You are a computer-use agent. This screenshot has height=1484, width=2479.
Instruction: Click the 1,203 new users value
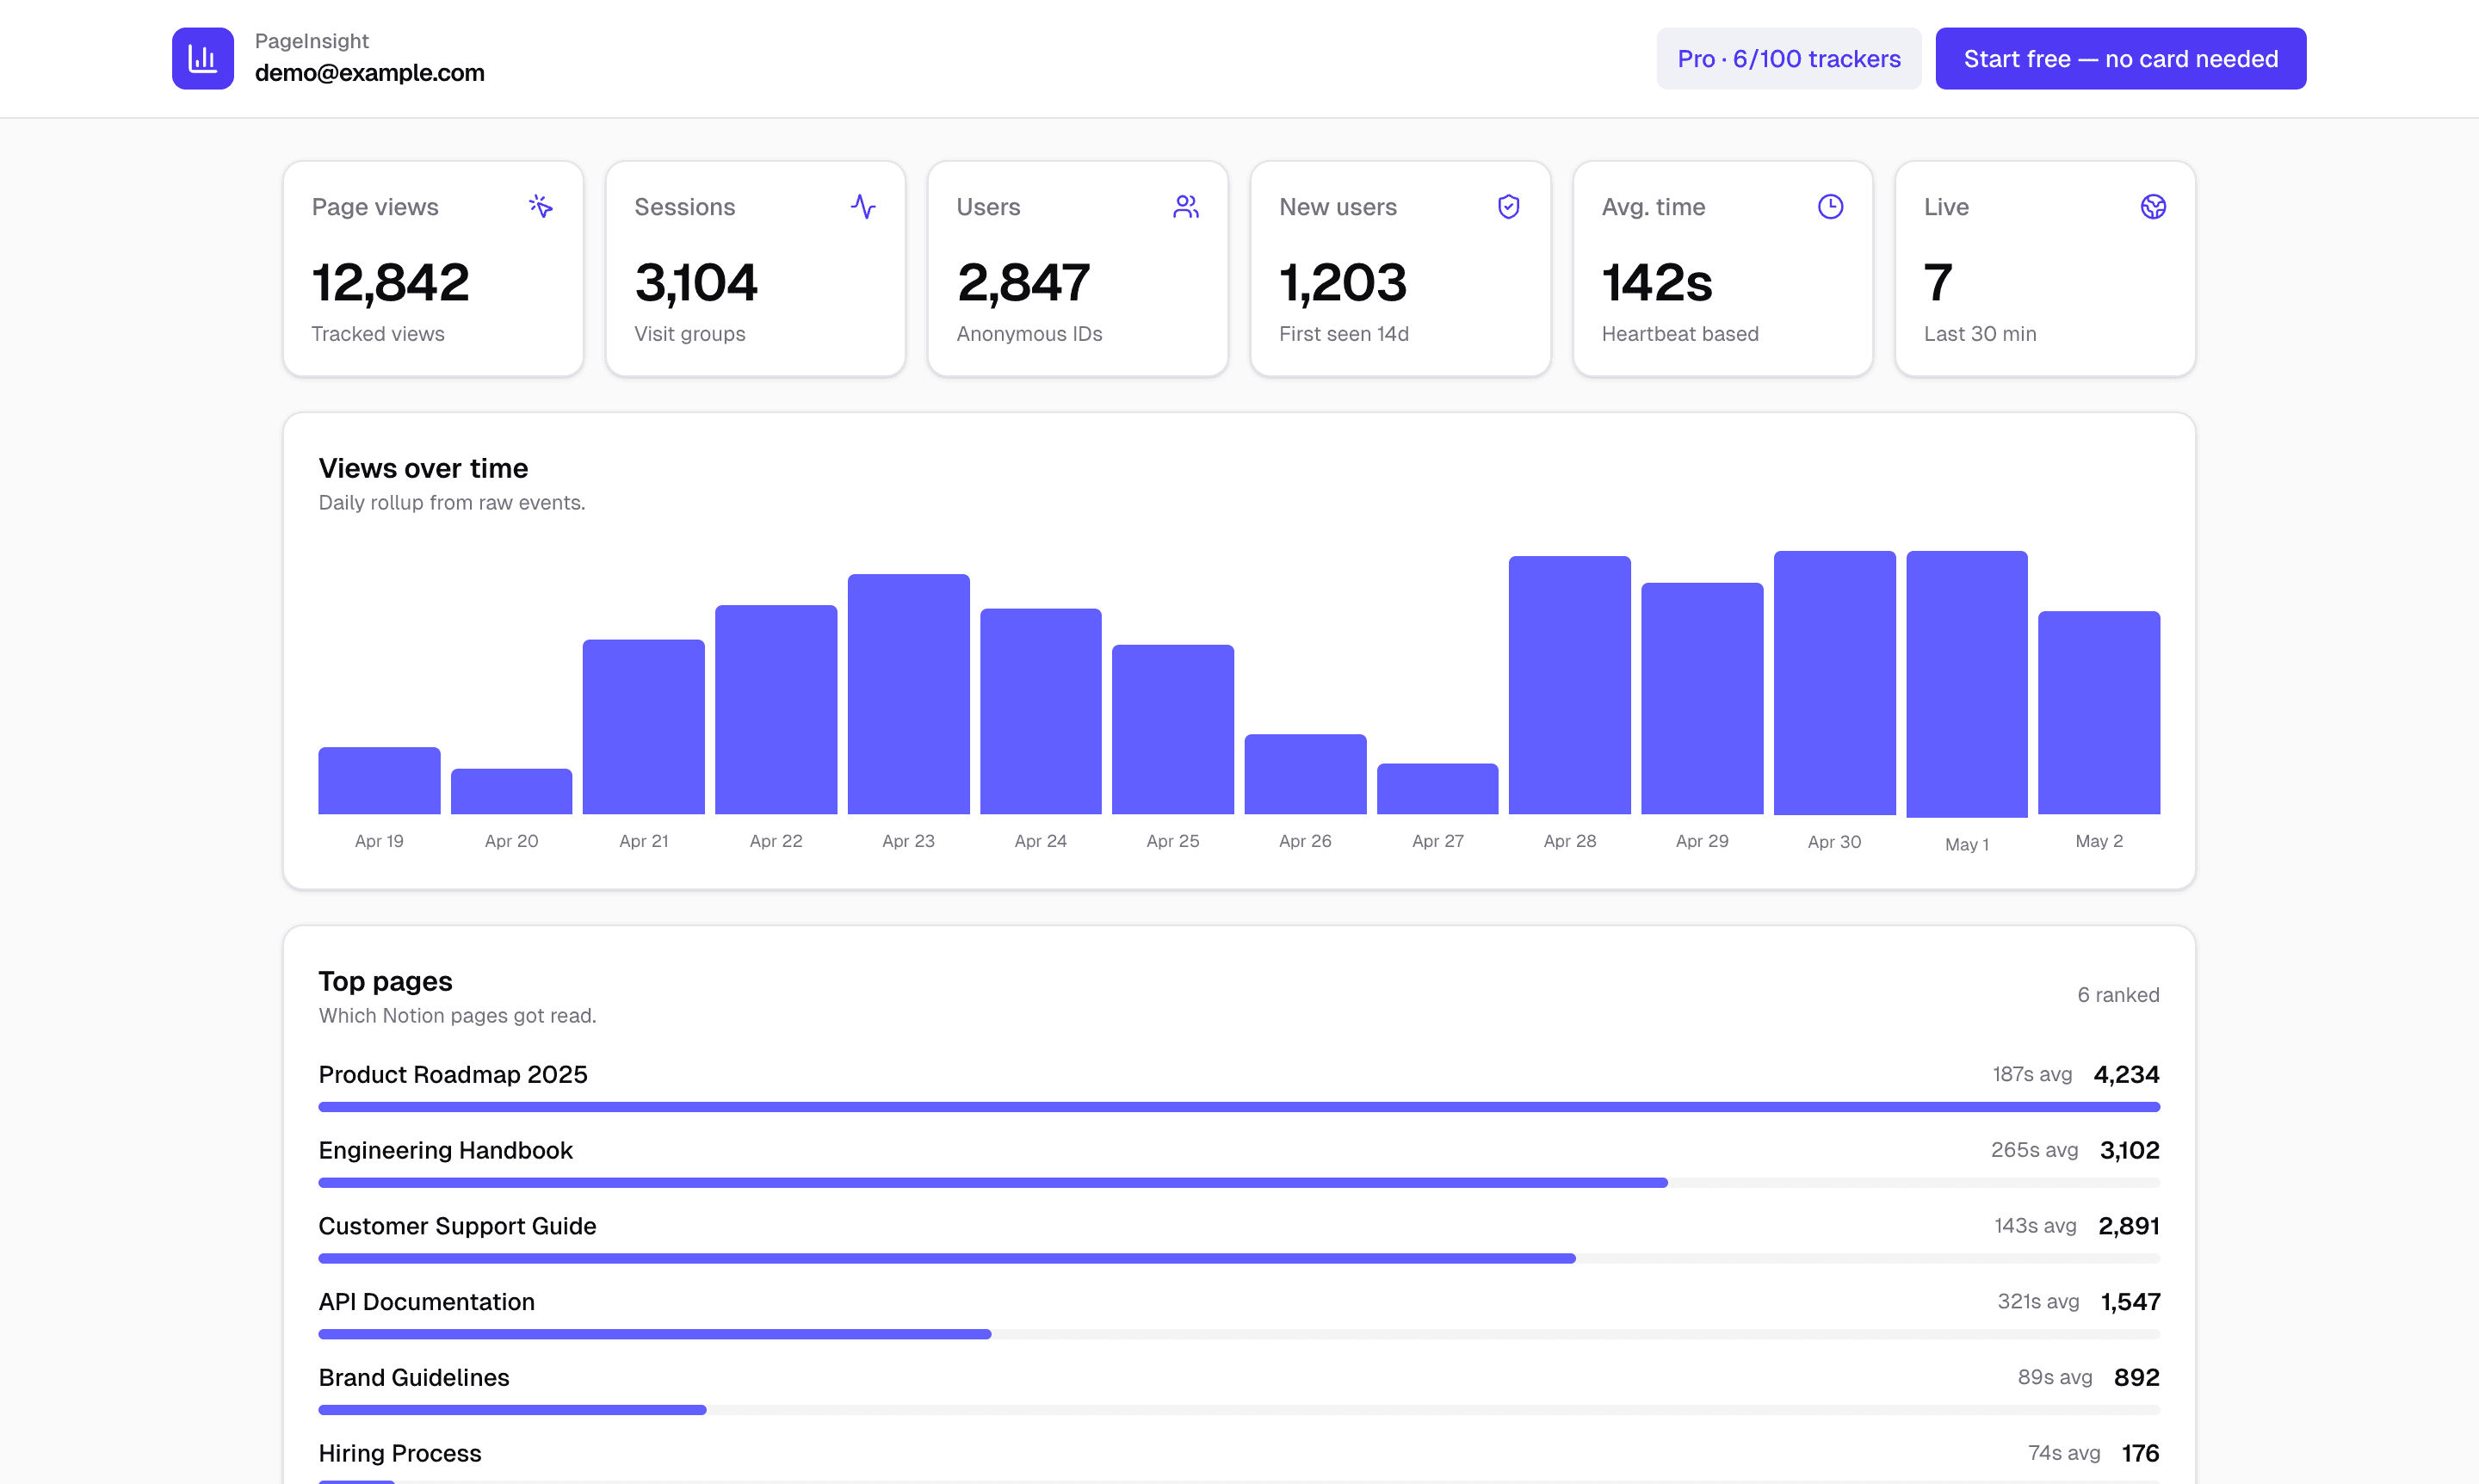coord(1343,282)
